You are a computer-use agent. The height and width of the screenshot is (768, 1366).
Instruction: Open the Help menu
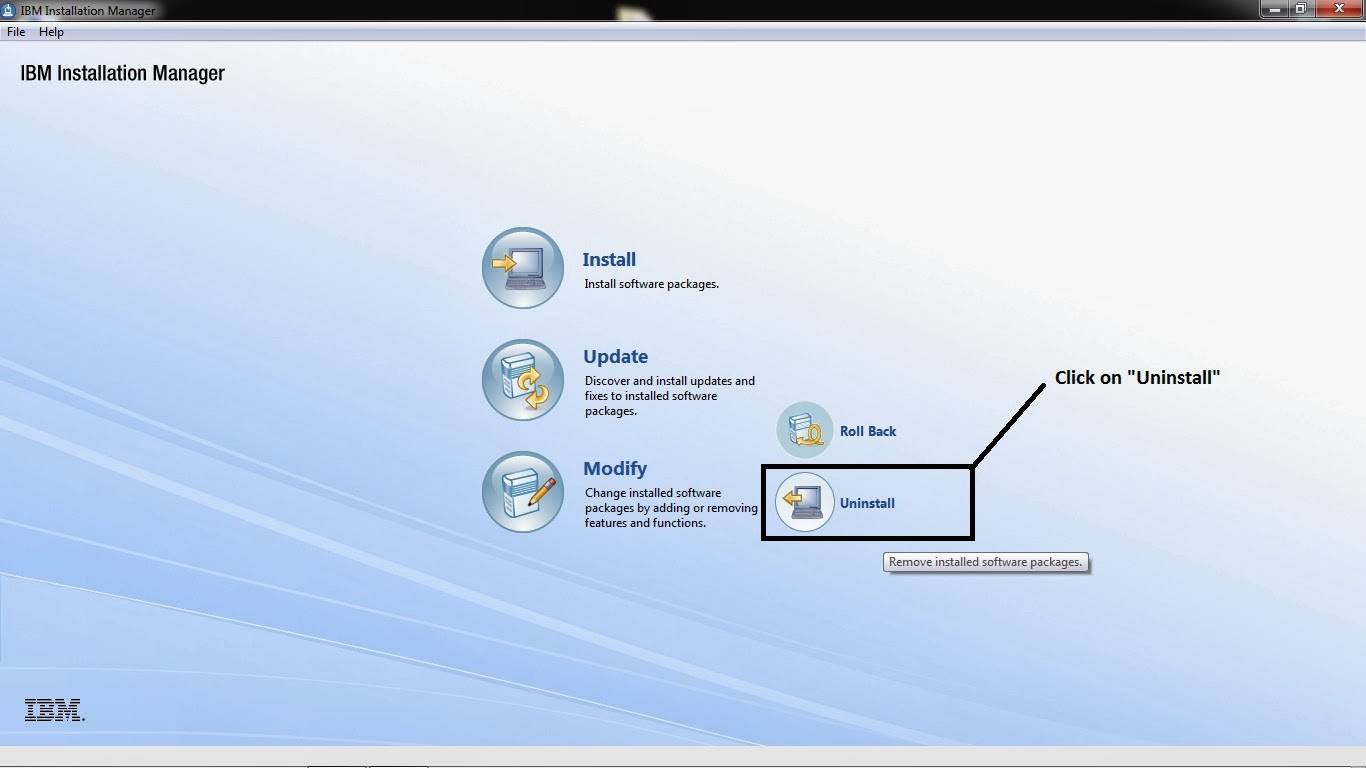50,31
